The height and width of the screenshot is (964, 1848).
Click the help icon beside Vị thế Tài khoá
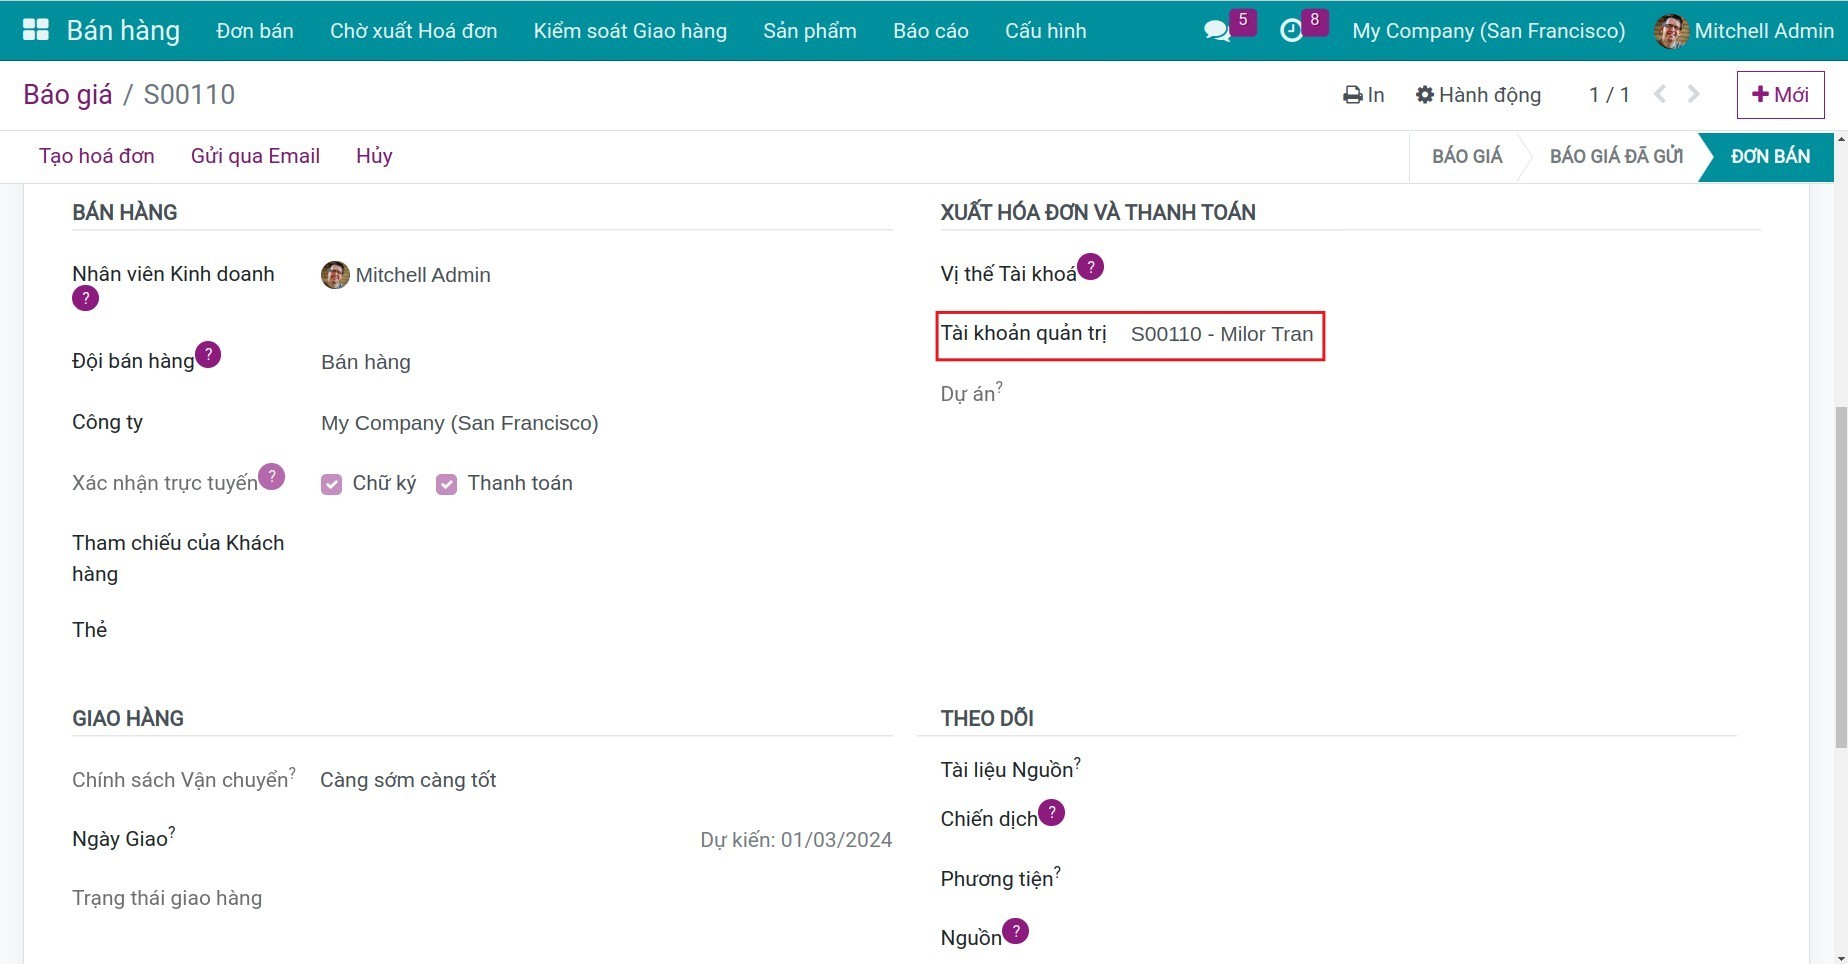click(1091, 267)
